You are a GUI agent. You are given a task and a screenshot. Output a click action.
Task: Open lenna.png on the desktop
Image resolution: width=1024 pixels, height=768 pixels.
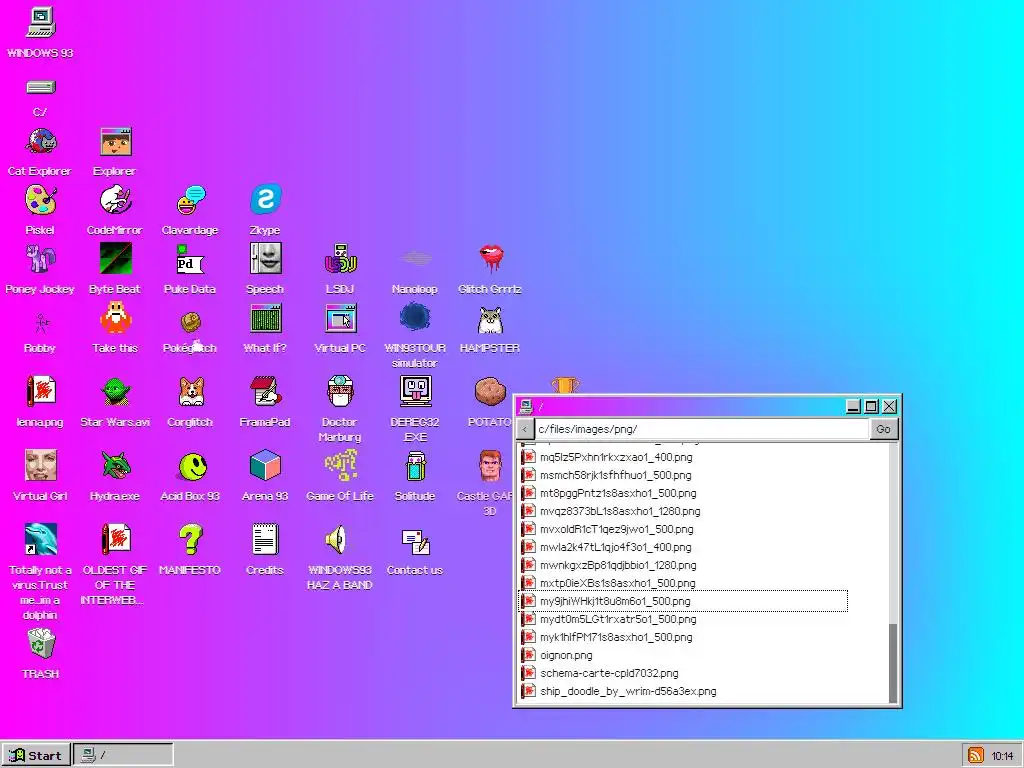point(40,392)
